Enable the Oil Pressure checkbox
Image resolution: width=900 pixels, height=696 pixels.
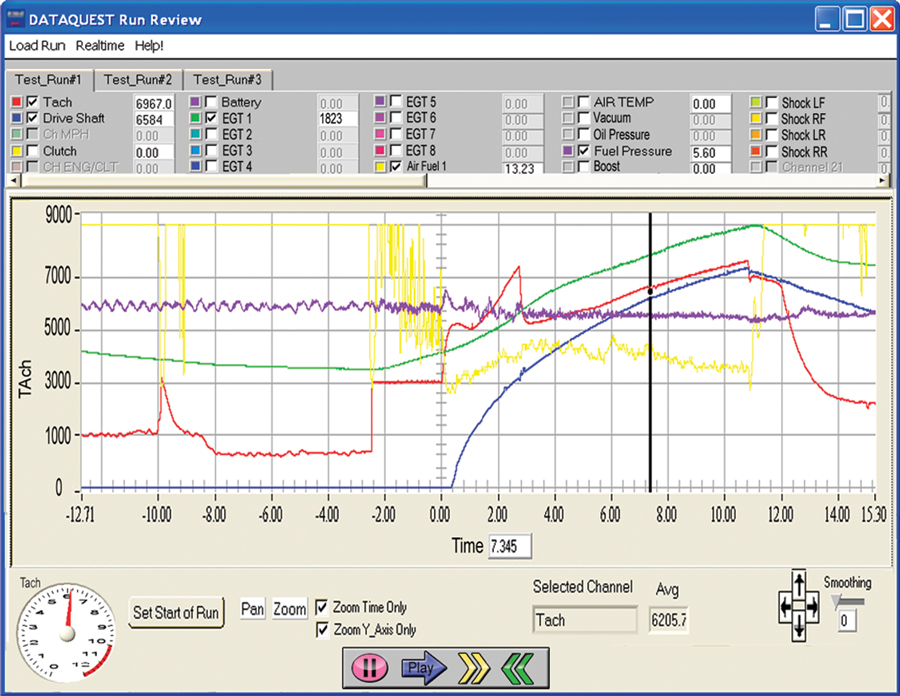click(x=584, y=134)
